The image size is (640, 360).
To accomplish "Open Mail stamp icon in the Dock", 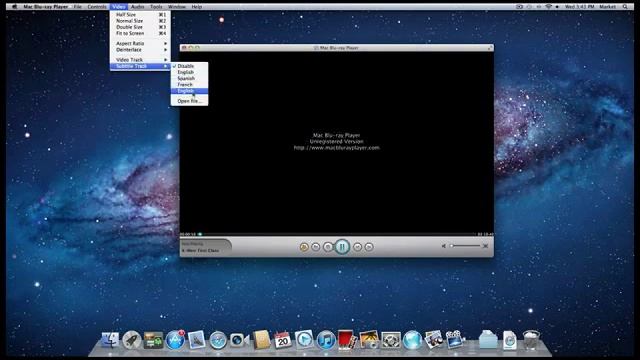I will [x=197, y=340].
